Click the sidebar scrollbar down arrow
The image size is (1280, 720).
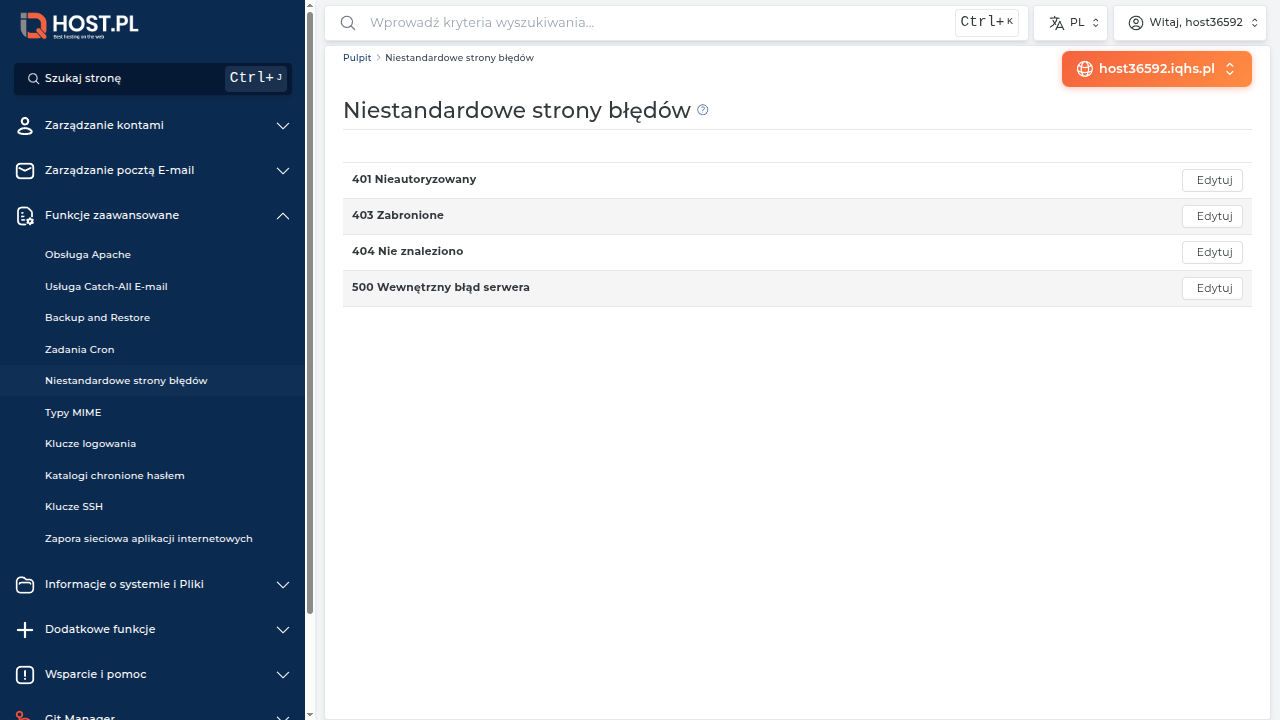[x=310, y=714]
